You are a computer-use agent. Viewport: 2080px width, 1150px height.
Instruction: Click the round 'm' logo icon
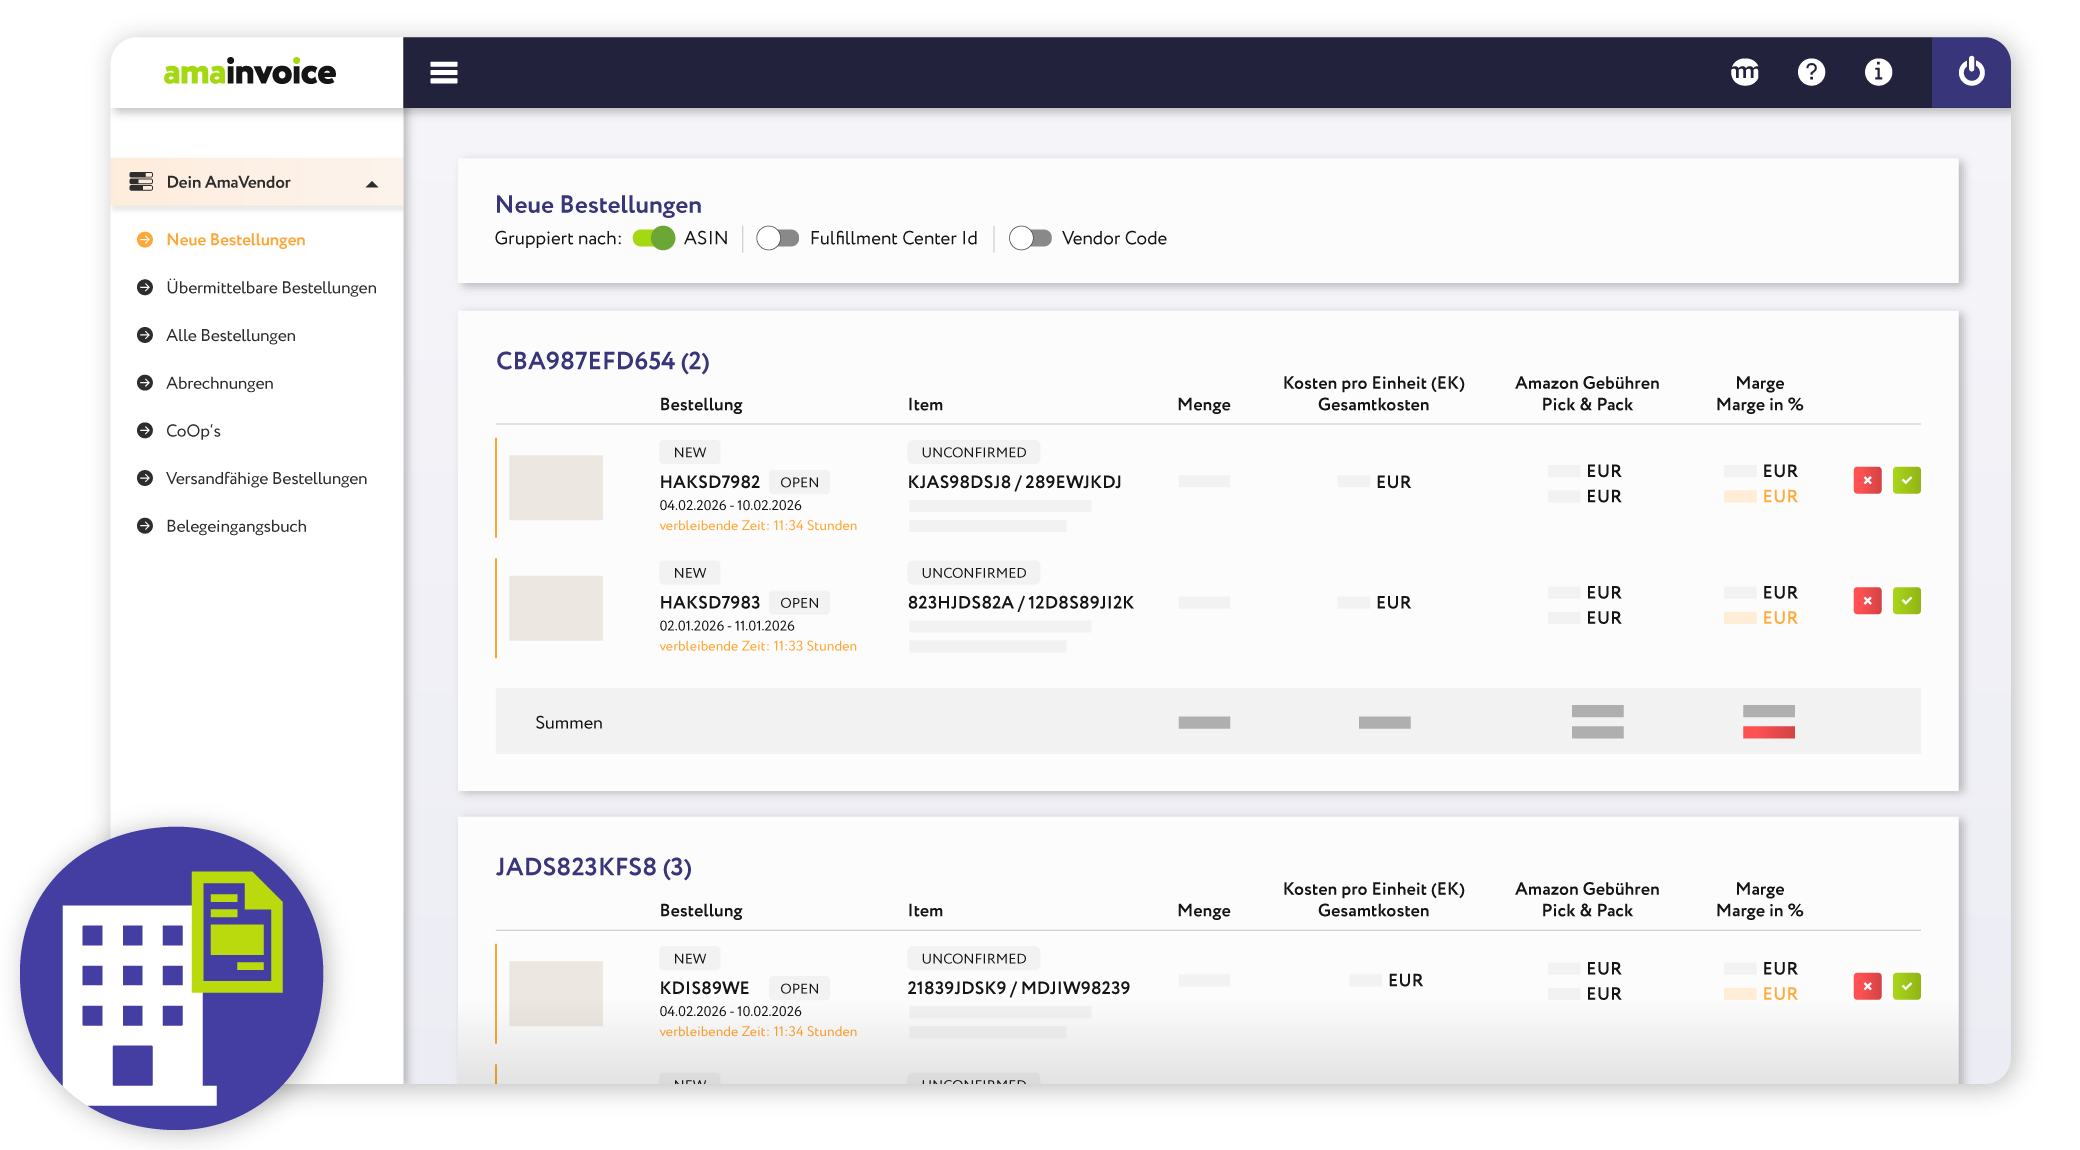coord(1745,72)
